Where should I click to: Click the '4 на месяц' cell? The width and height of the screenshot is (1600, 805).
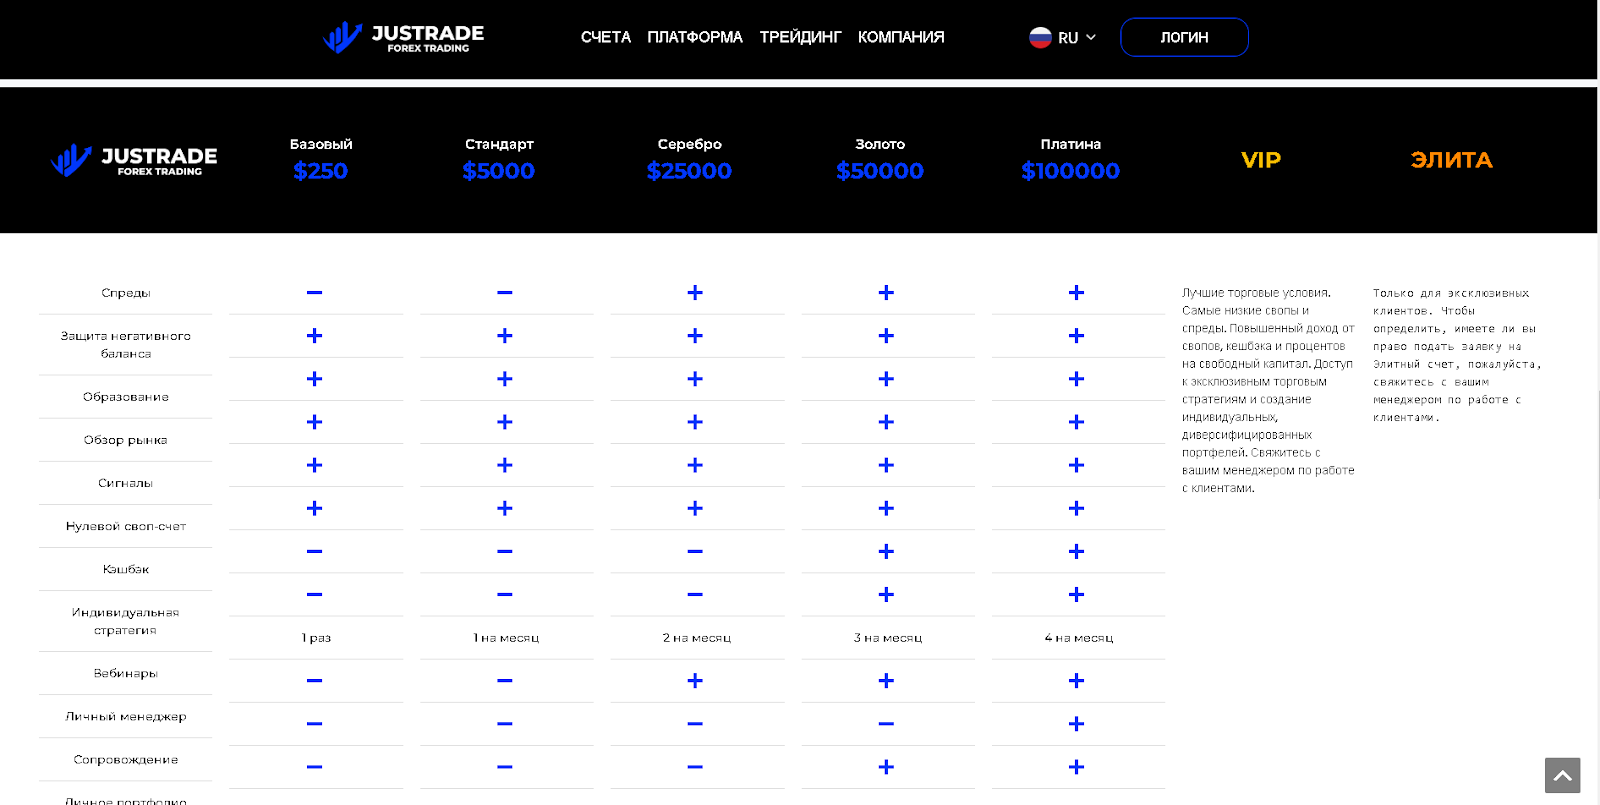tap(1079, 638)
